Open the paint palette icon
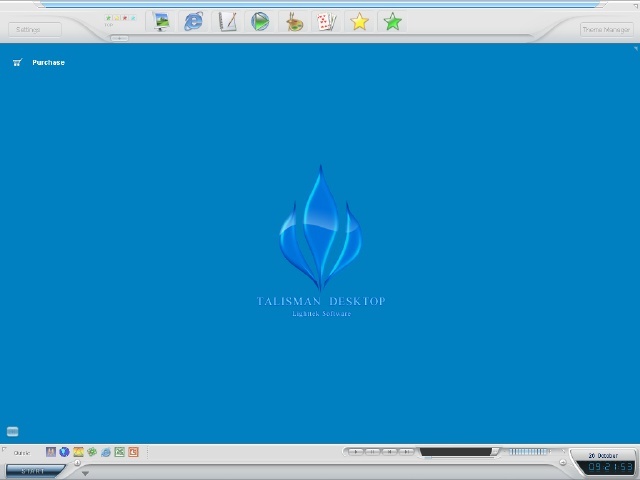640x480 pixels. tap(293, 22)
